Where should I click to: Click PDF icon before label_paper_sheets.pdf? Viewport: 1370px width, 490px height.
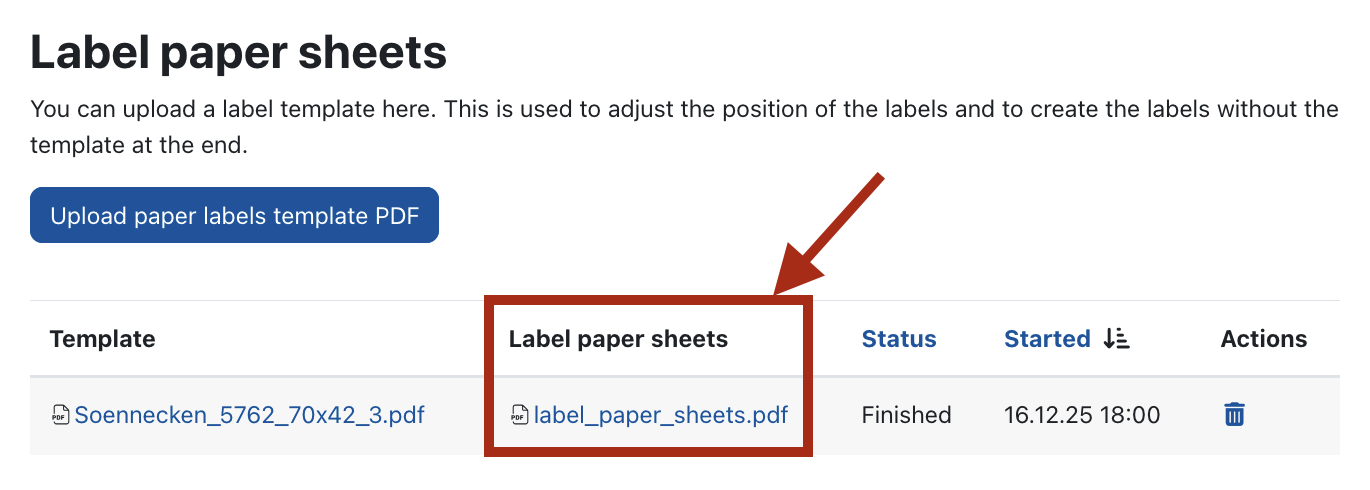519,414
